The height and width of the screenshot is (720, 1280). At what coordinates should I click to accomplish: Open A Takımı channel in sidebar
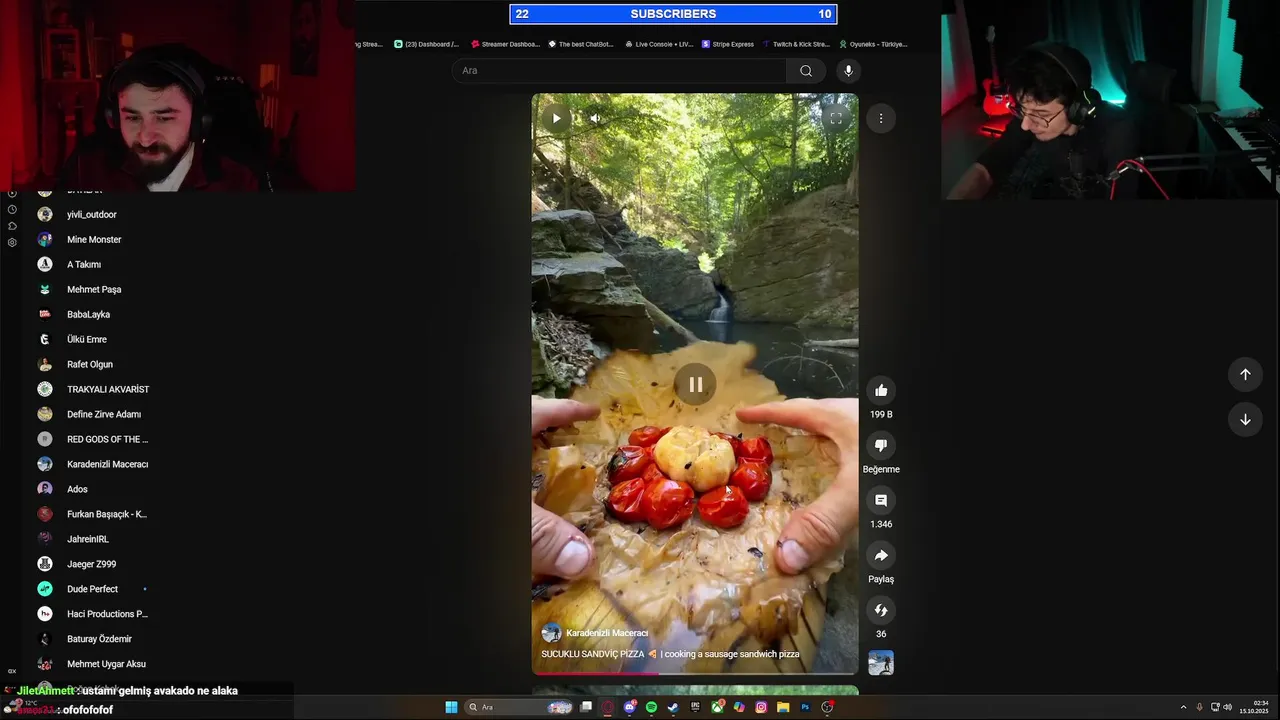click(x=84, y=265)
